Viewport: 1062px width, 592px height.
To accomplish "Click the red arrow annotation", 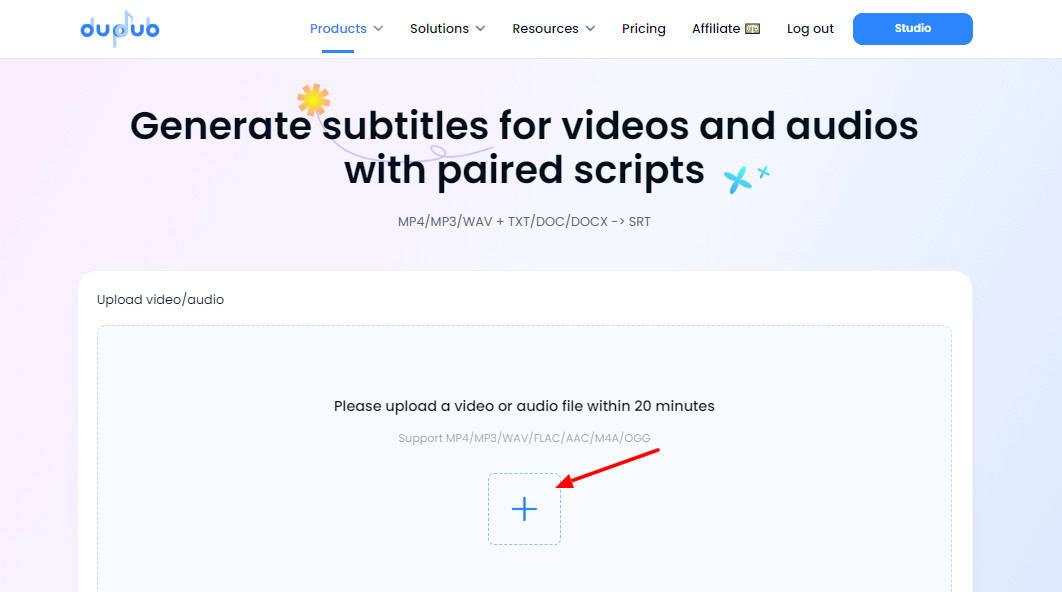I will click(608, 468).
